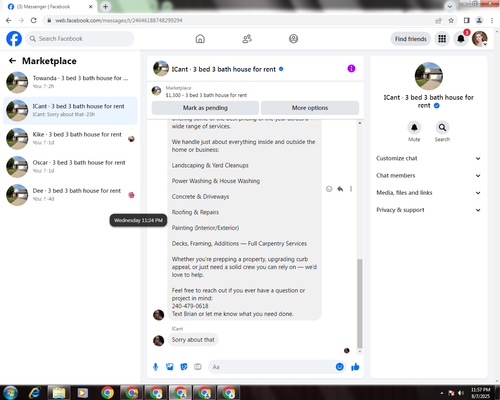Open ICant conversation header title
The height and width of the screenshot is (400, 500).
pos(224,69)
